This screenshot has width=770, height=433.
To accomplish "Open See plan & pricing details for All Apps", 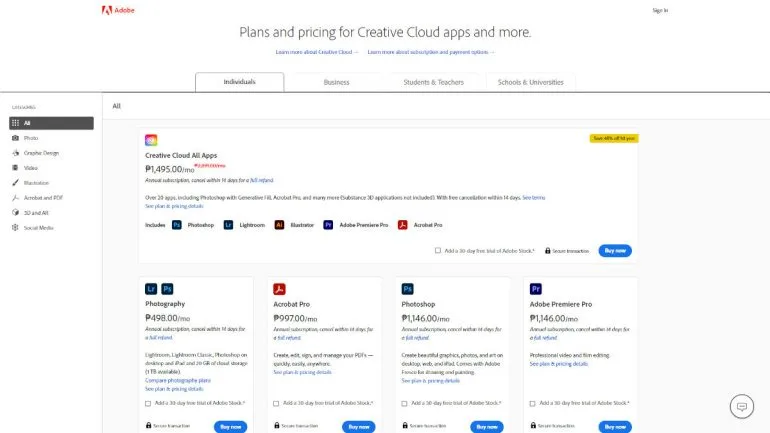I will click(174, 206).
